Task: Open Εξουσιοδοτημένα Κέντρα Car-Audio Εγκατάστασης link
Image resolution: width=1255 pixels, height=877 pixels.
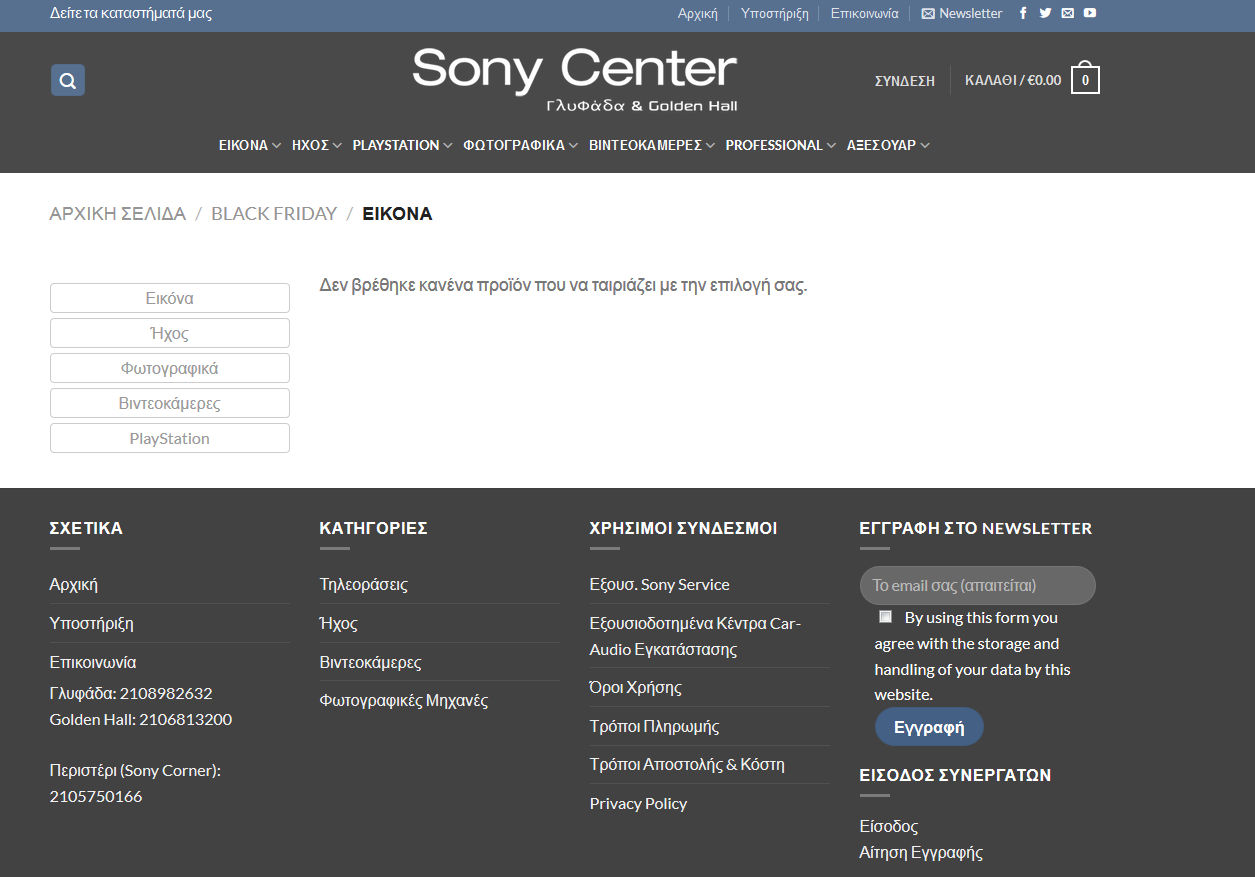Action: pyautogui.click(x=696, y=636)
